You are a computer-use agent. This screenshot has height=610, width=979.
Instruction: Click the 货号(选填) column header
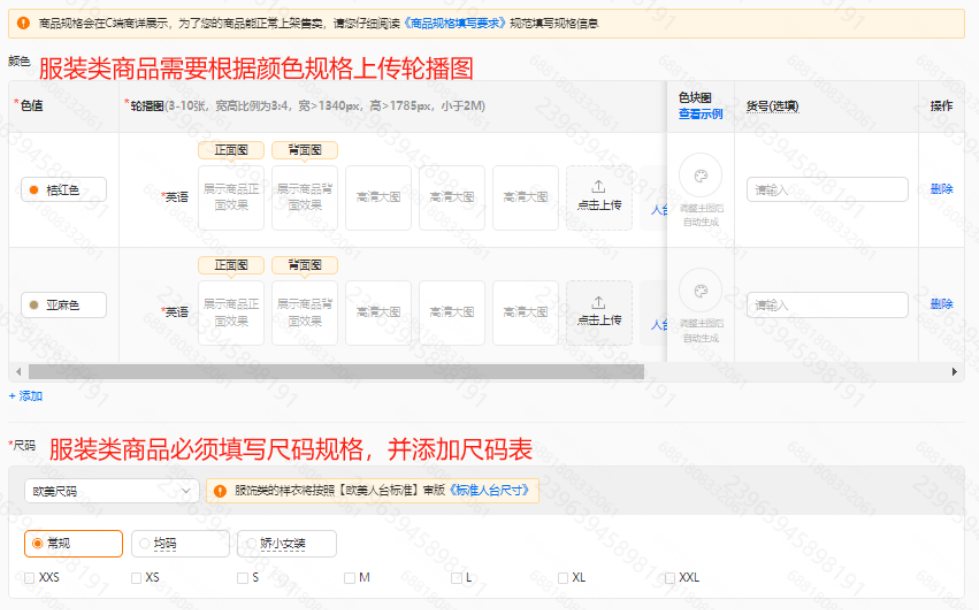pyautogui.click(x=772, y=106)
